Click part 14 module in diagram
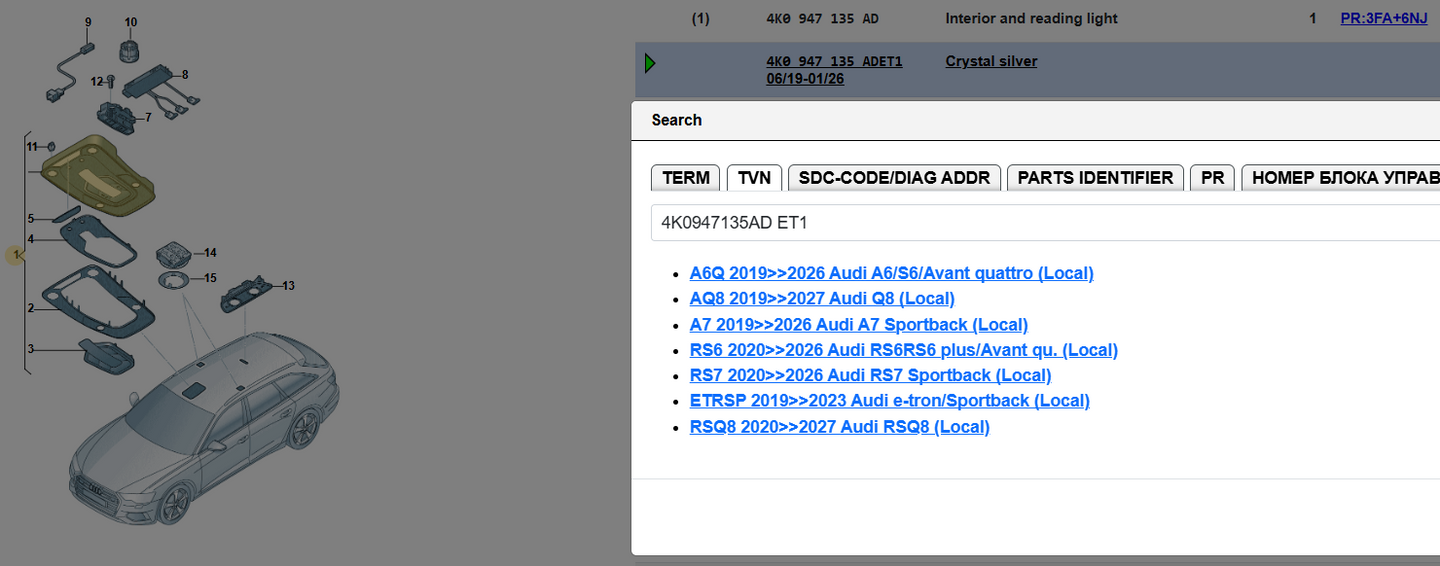The width and height of the screenshot is (1440, 566). 175,255
